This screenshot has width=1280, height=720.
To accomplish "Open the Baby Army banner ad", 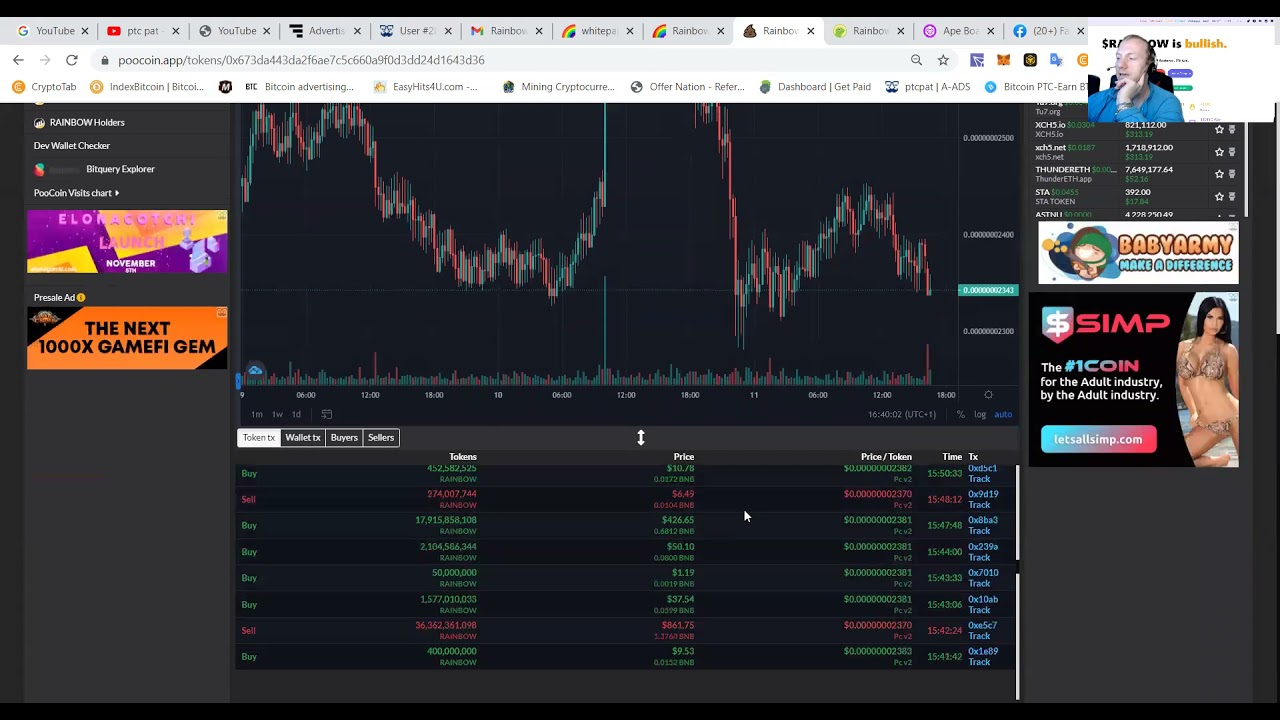I will point(1138,252).
